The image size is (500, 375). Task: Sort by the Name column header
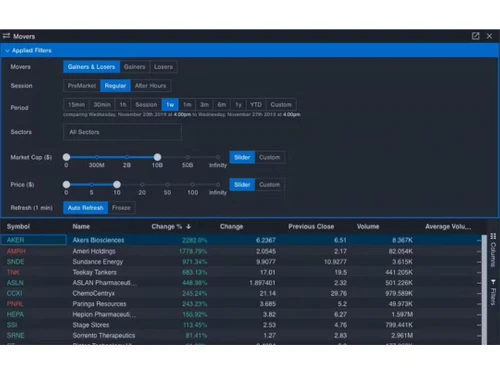81,226
